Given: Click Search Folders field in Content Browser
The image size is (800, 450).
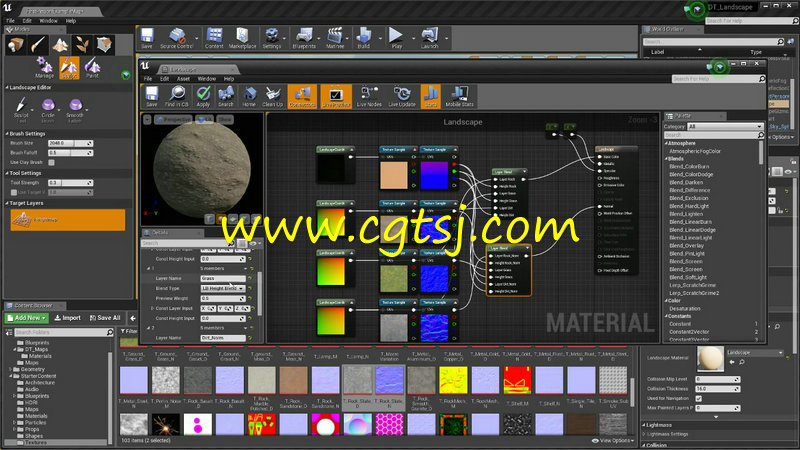Looking at the screenshot, I should coord(64,332).
